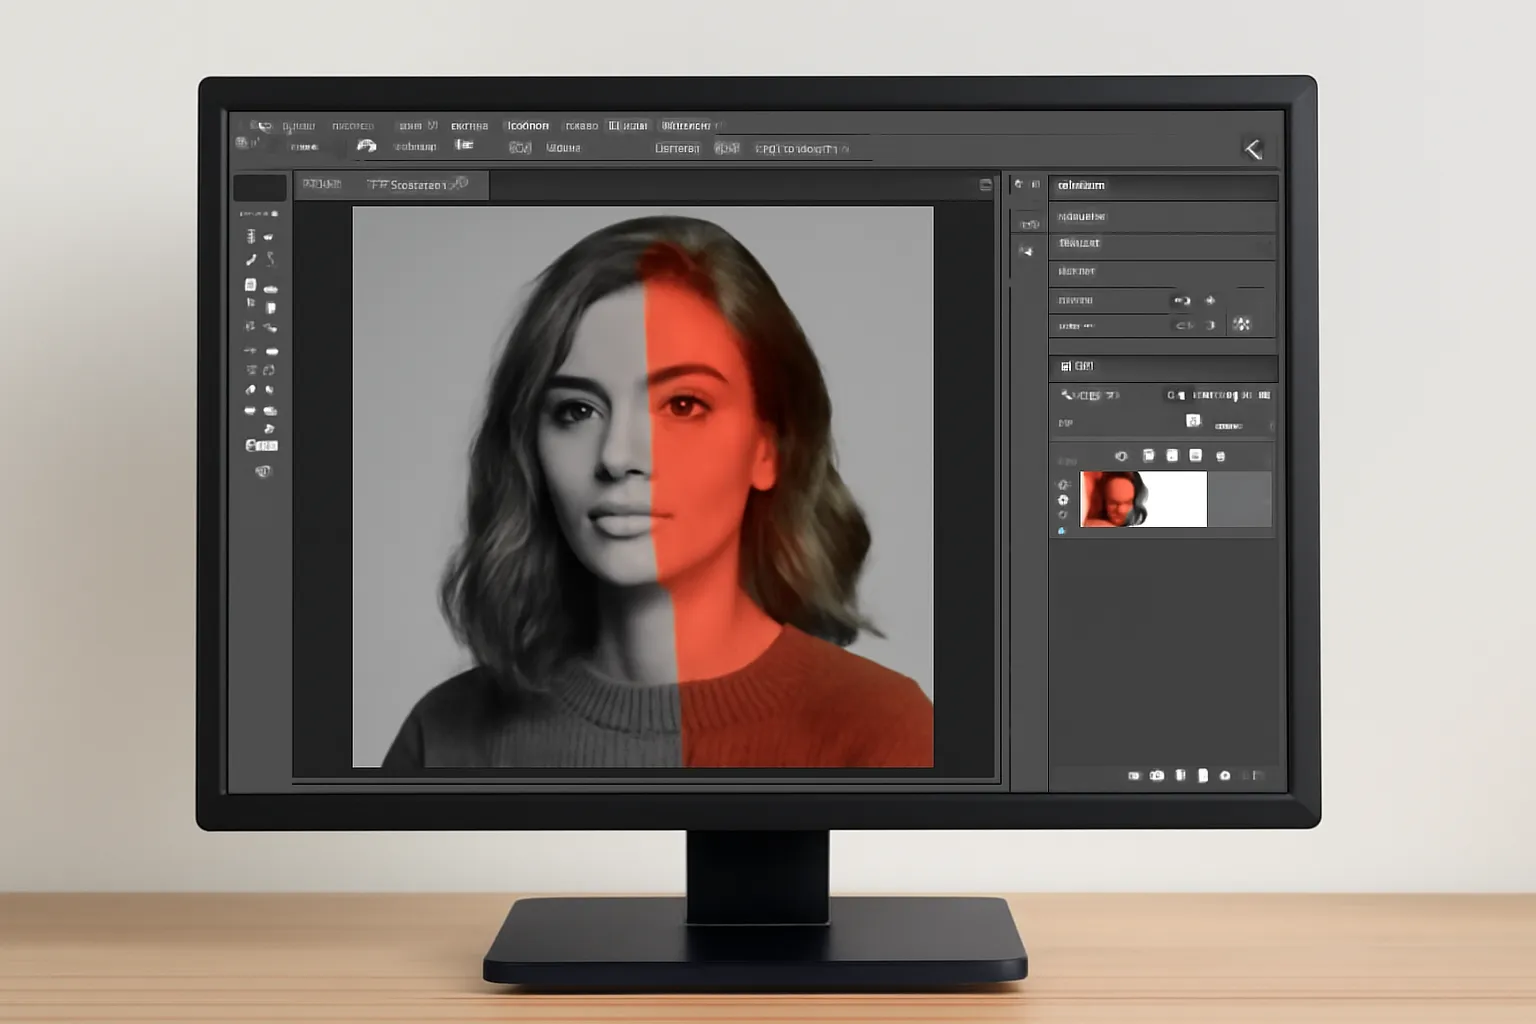Screen dimensions: 1536x1024
Task: Click the arrow icon in the narrow right strip
Action: (x=1027, y=251)
